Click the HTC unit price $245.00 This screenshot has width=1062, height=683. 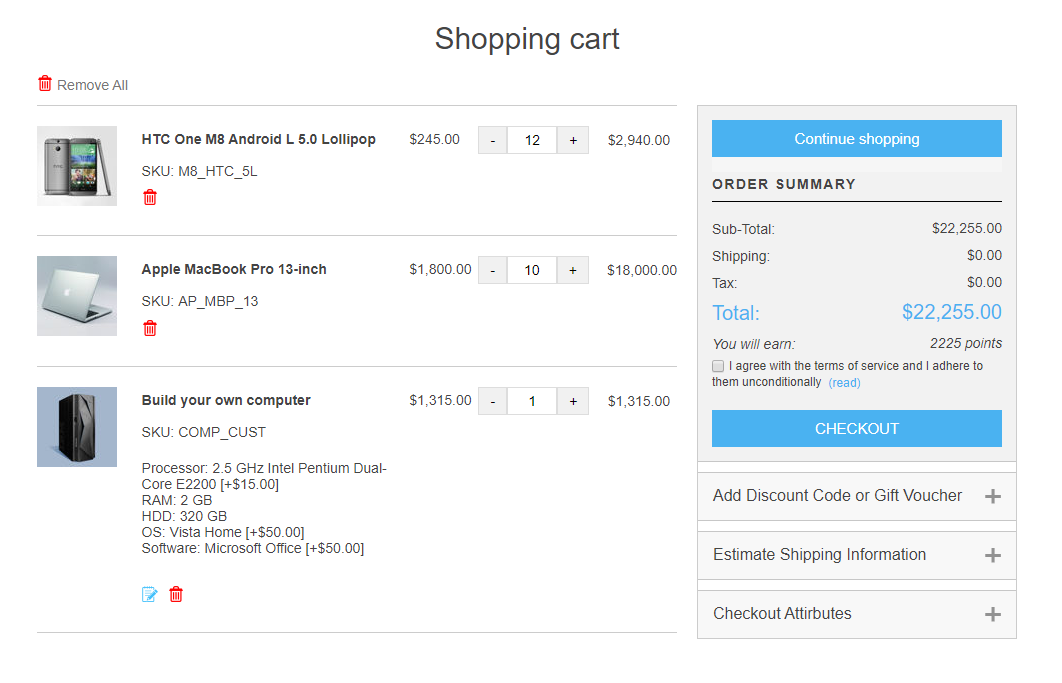click(x=434, y=139)
